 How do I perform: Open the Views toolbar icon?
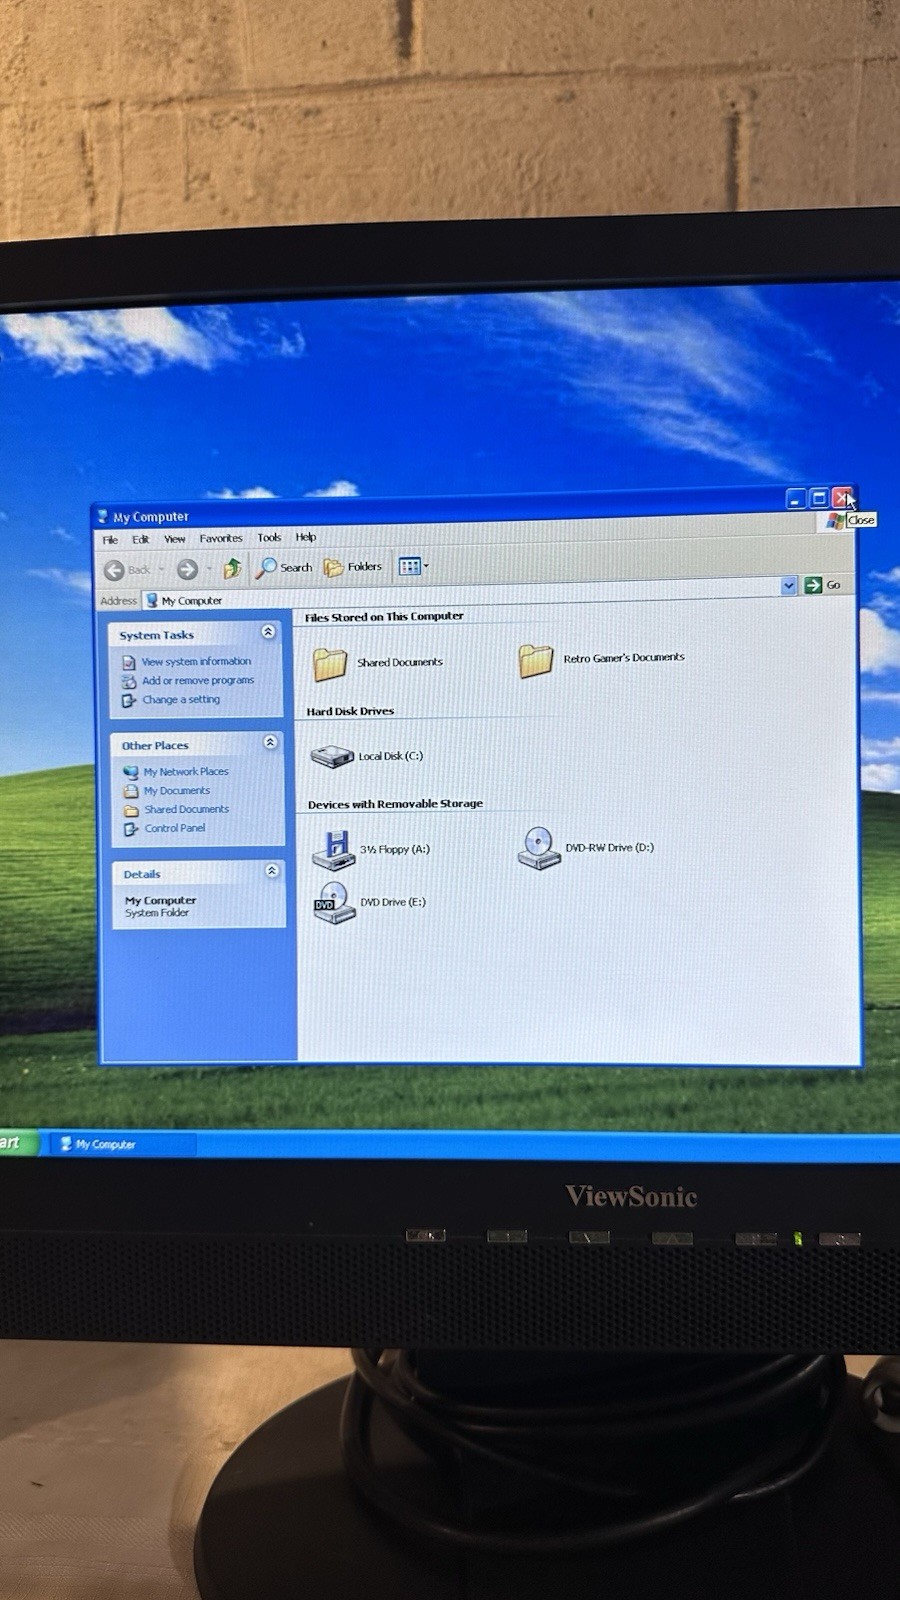click(410, 566)
